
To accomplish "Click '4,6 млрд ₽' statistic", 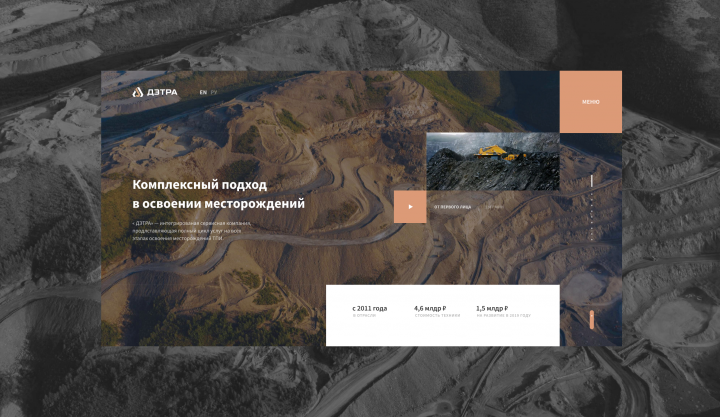I will [x=430, y=309].
